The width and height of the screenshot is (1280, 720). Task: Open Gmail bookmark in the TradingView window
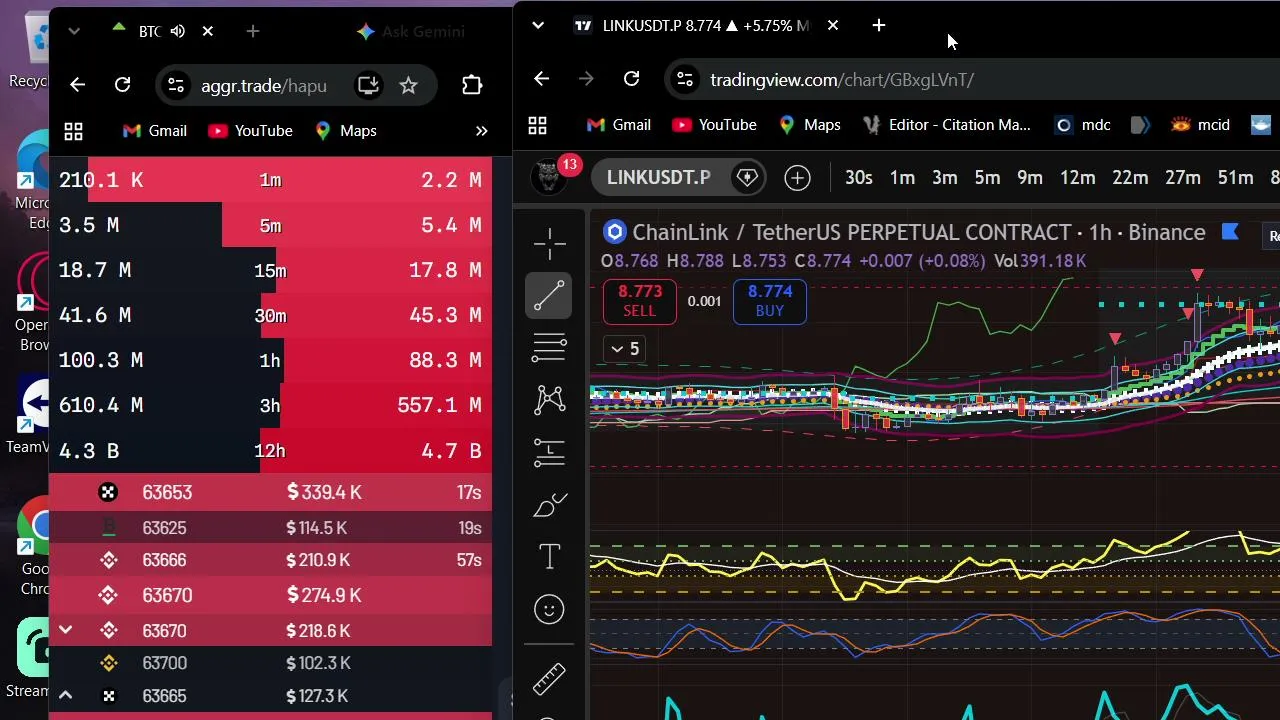click(x=619, y=125)
